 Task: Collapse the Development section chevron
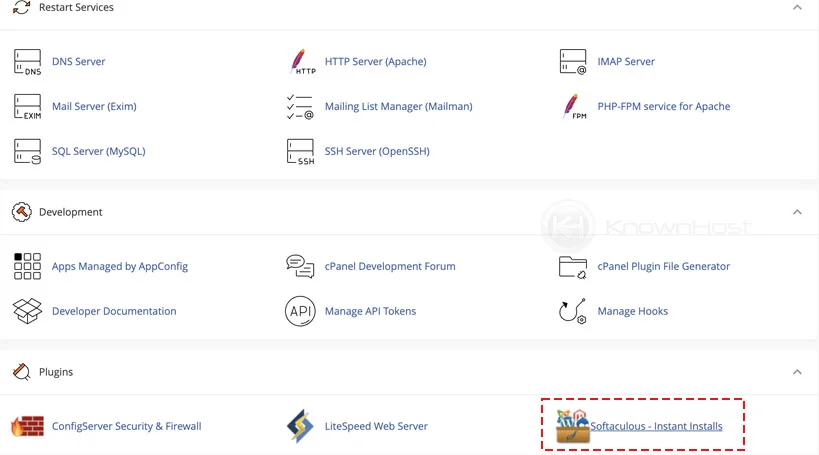pos(797,212)
